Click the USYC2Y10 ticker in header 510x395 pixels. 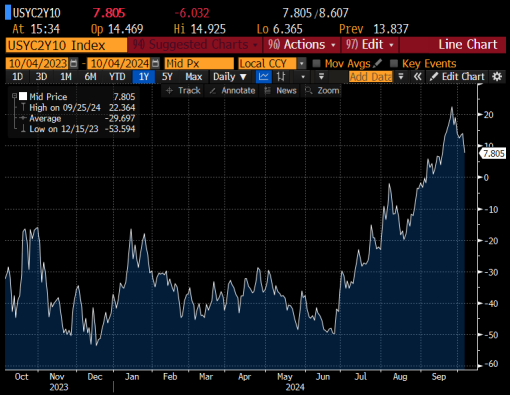point(37,13)
